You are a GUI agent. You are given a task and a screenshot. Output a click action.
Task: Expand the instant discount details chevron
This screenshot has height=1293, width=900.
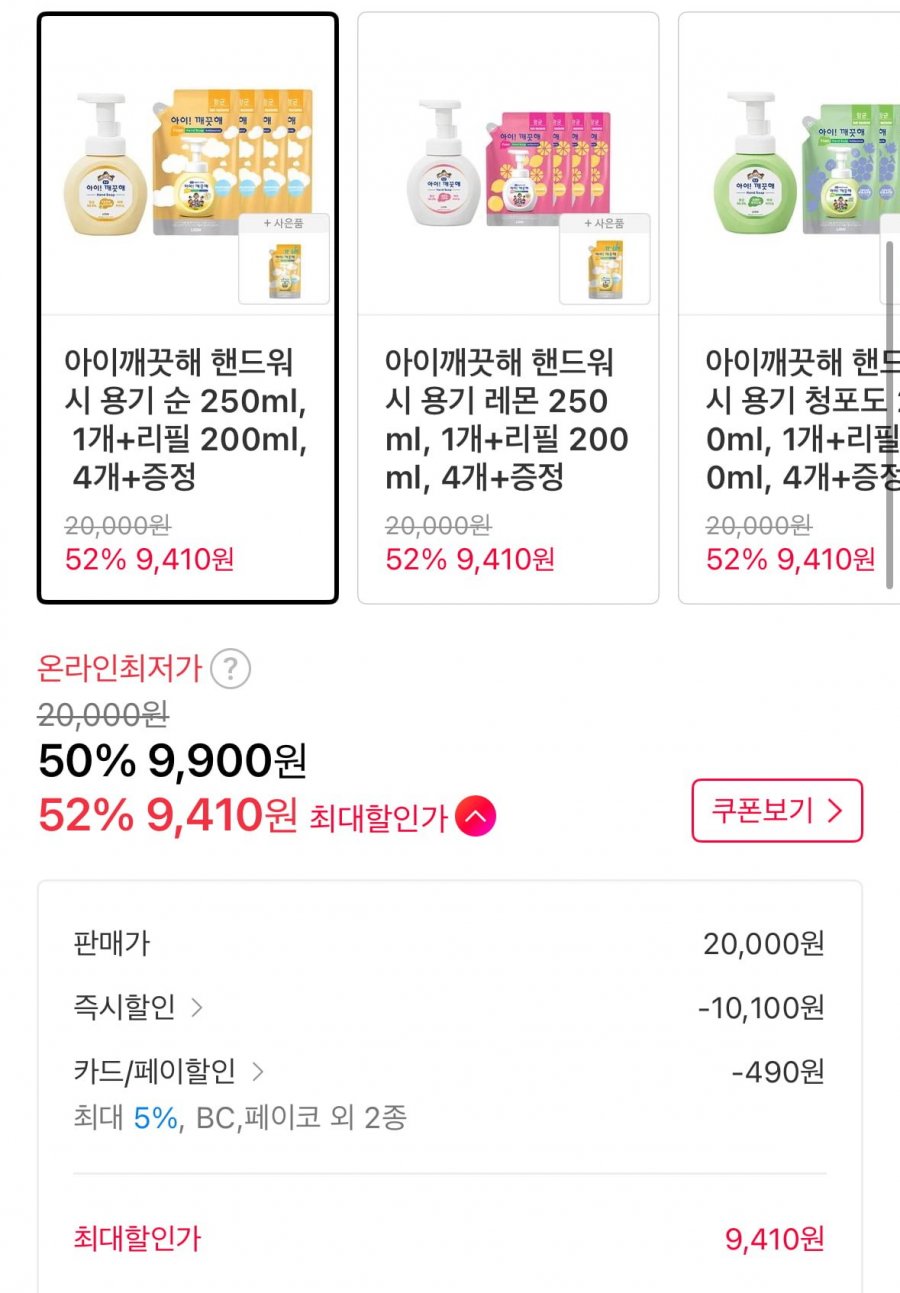(x=197, y=1007)
